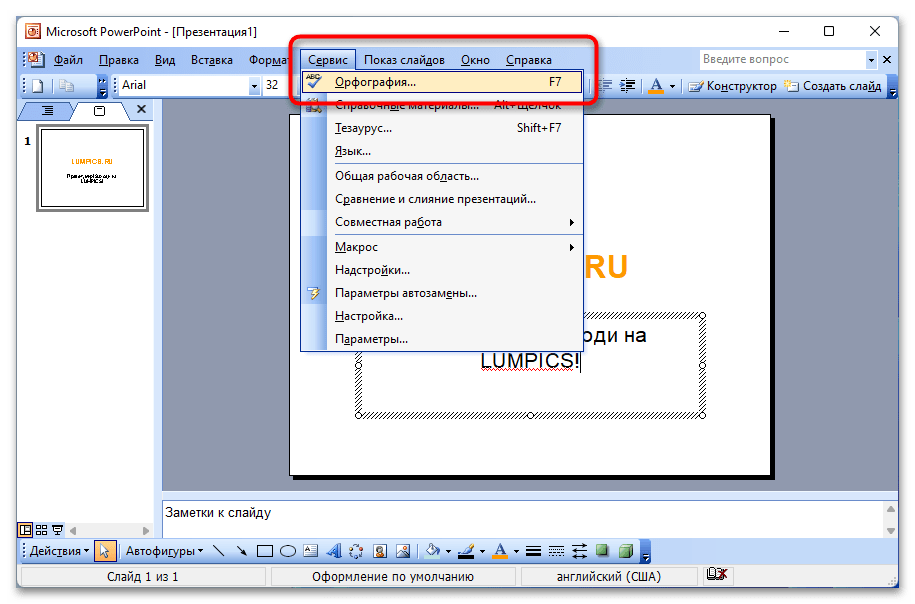Select the Arrow drawing tool

tap(241, 551)
